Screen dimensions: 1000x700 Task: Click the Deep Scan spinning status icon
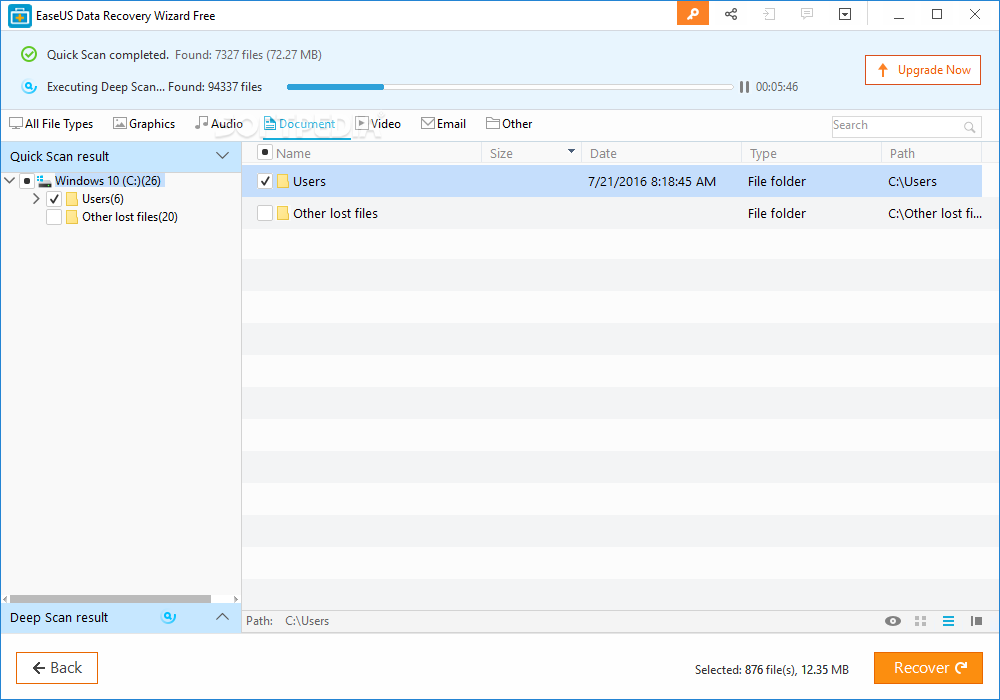click(x=168, y=617)
